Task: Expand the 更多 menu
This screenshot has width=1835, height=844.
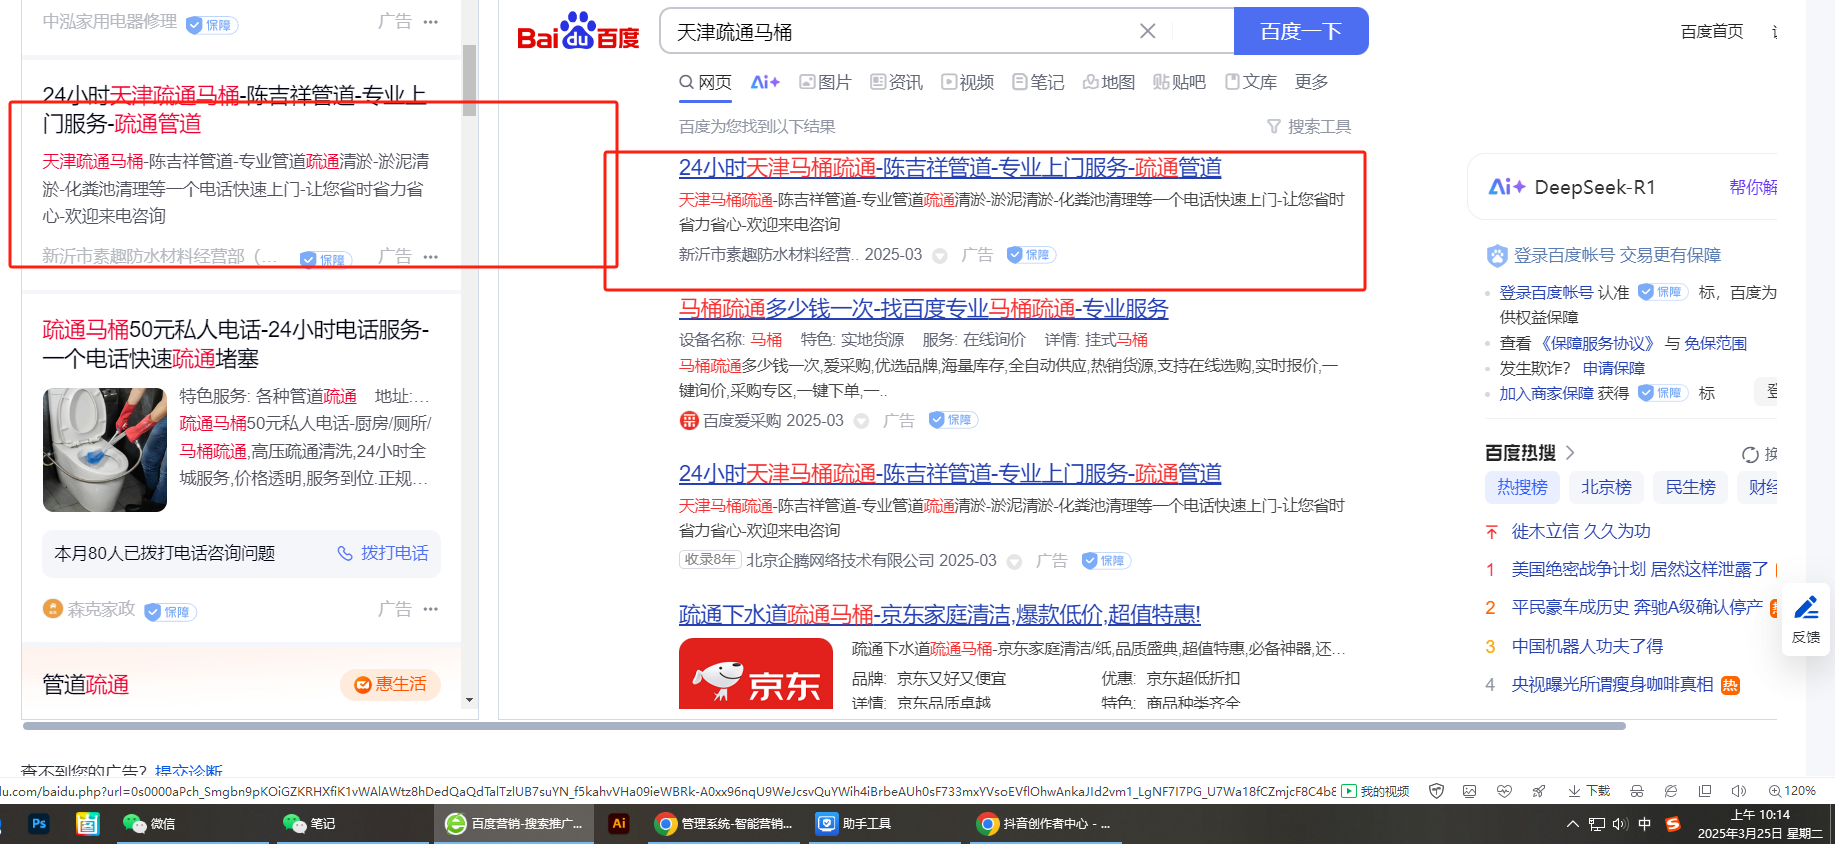Action: 1312,82
